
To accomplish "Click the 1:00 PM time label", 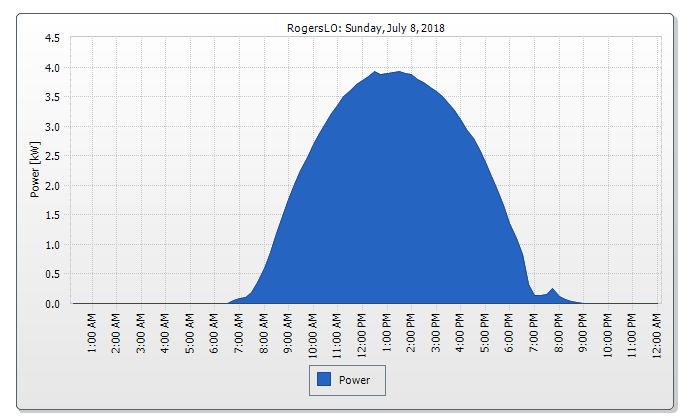I will coord(386,333).
